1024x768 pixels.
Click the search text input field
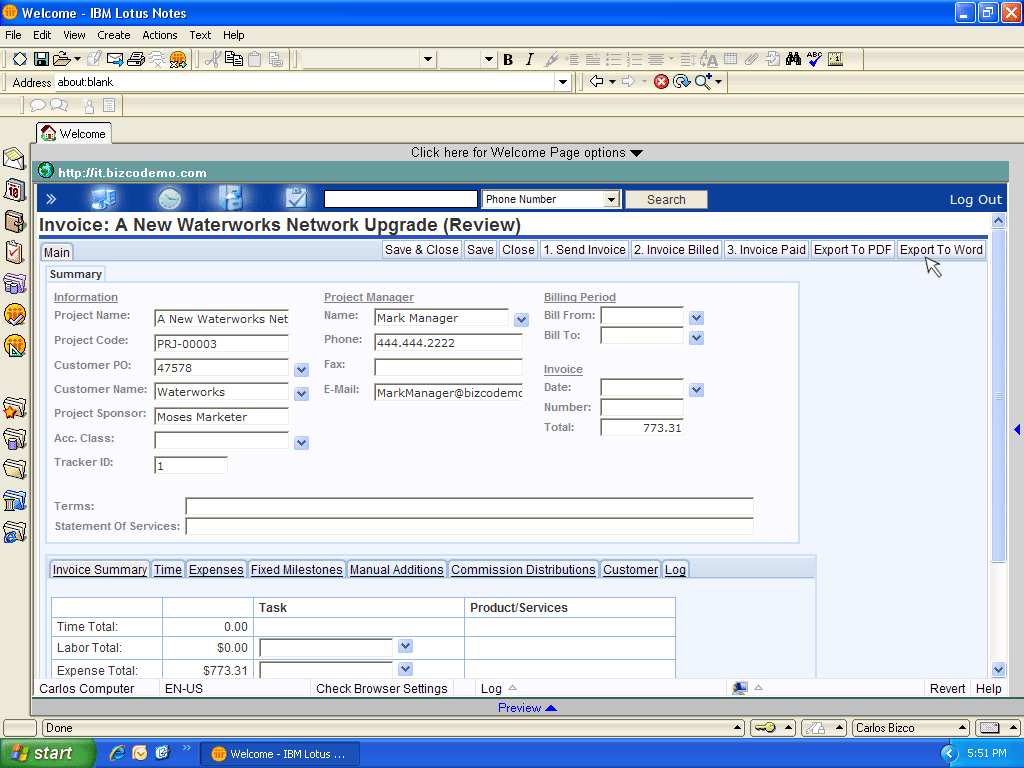pos(400,199)
